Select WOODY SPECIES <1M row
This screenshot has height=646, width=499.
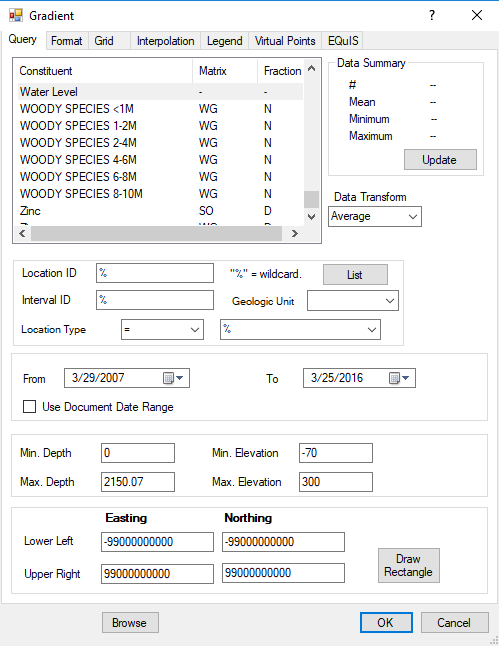[161, 109]
